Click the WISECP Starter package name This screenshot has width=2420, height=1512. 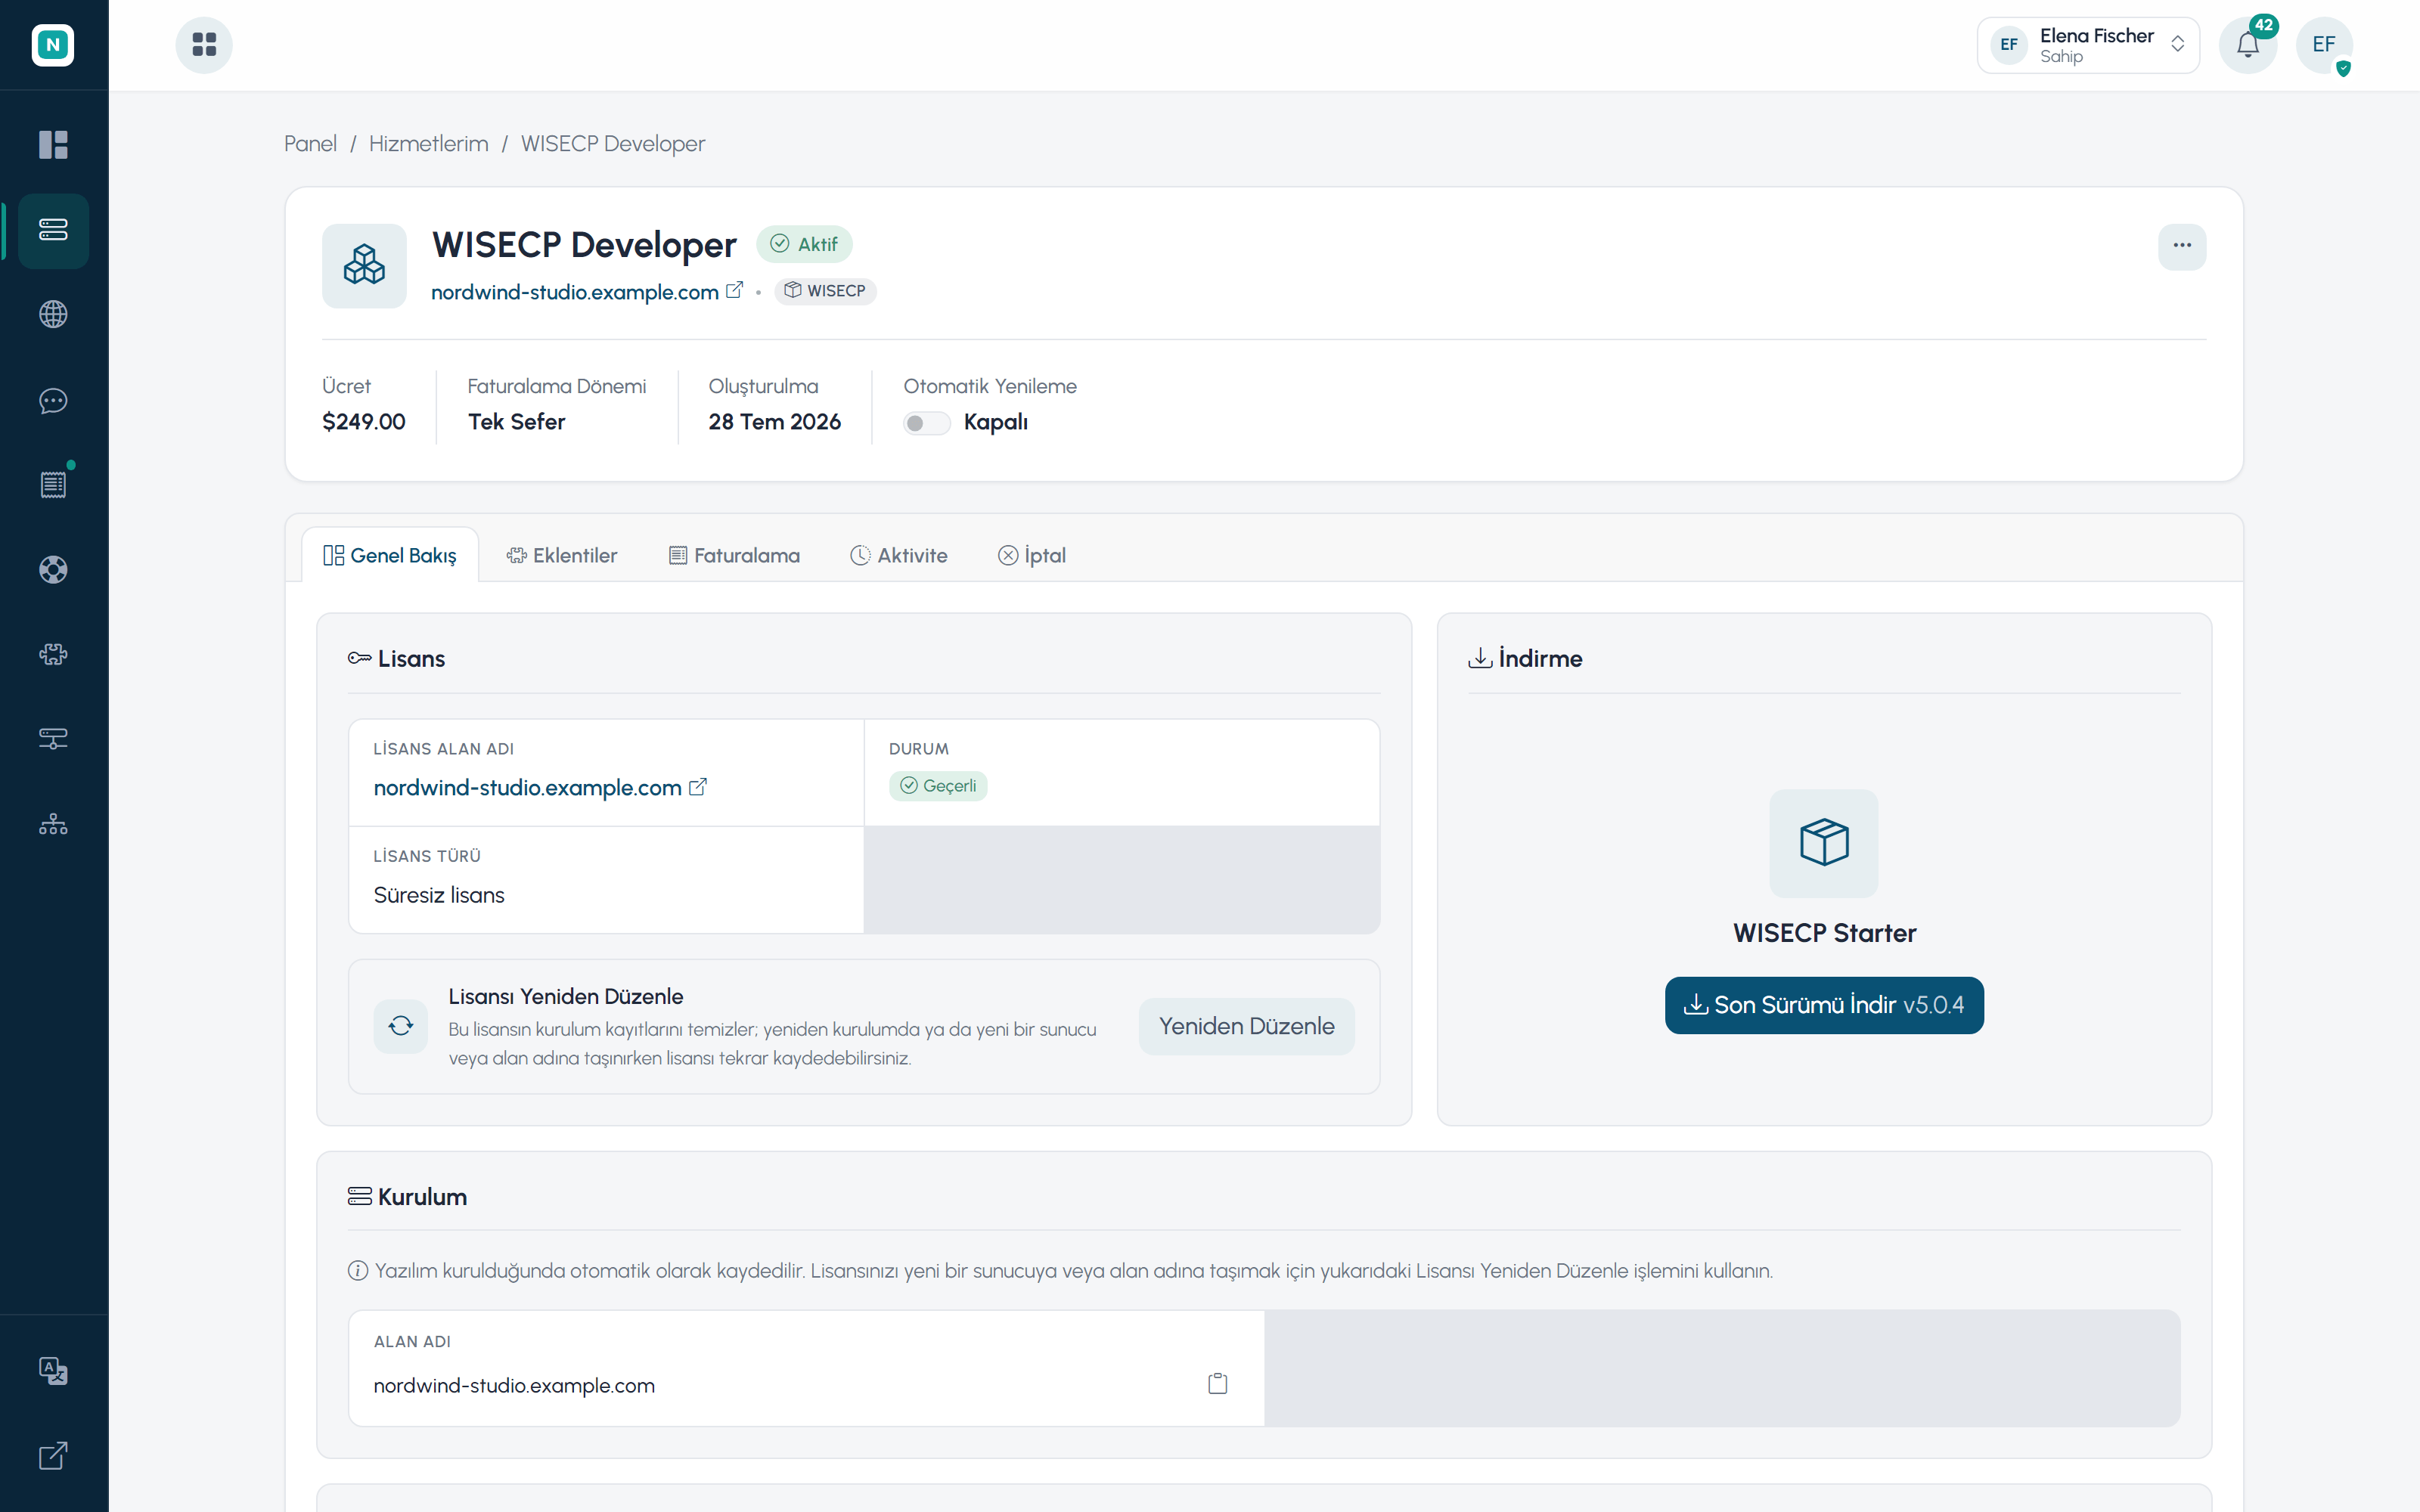point(1824,933)
